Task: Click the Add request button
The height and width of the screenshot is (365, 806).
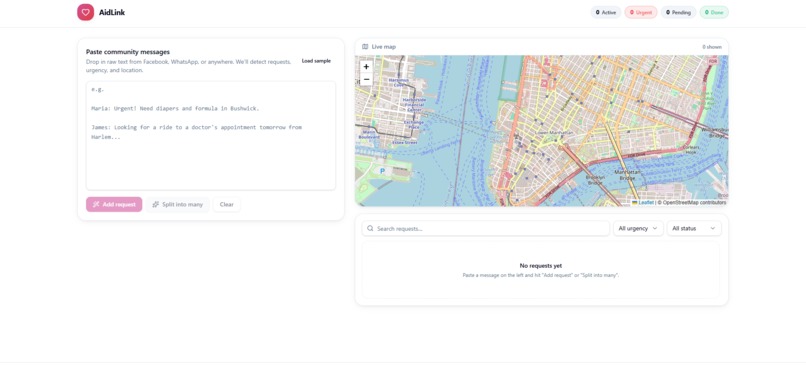Action: tap(114, 204)
